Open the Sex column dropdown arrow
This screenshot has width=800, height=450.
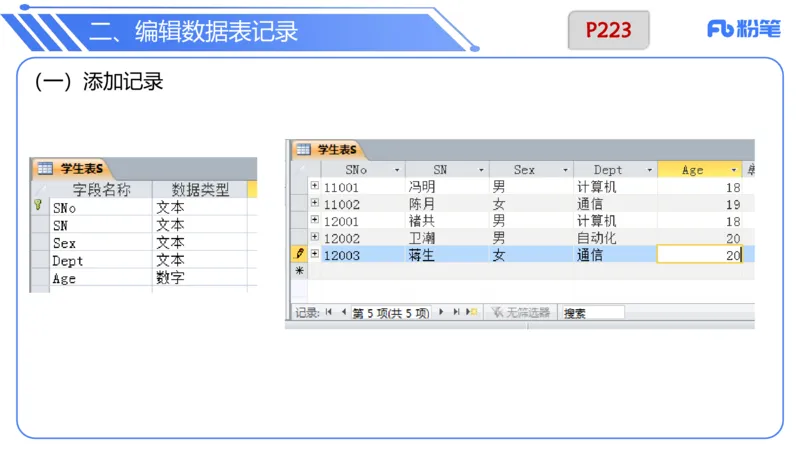(x=565, y=170)
